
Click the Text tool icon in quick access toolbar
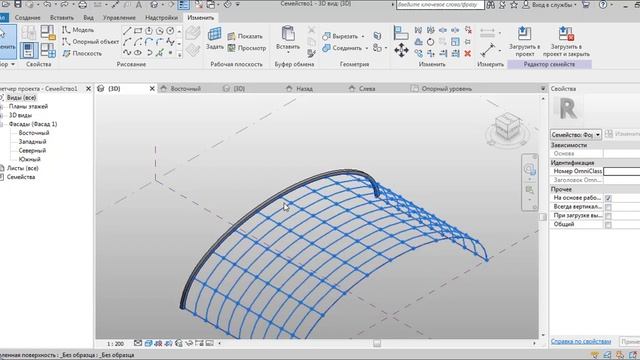coord(138,4)
